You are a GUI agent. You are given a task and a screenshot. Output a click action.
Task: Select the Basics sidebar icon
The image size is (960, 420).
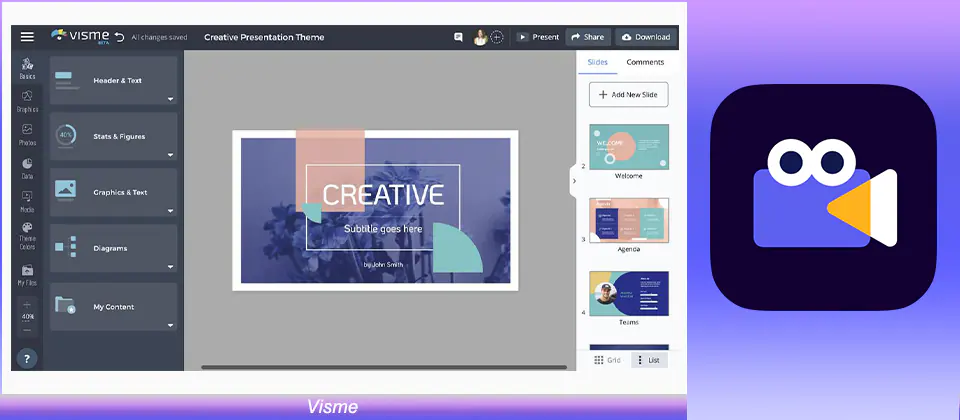(27, 69)
